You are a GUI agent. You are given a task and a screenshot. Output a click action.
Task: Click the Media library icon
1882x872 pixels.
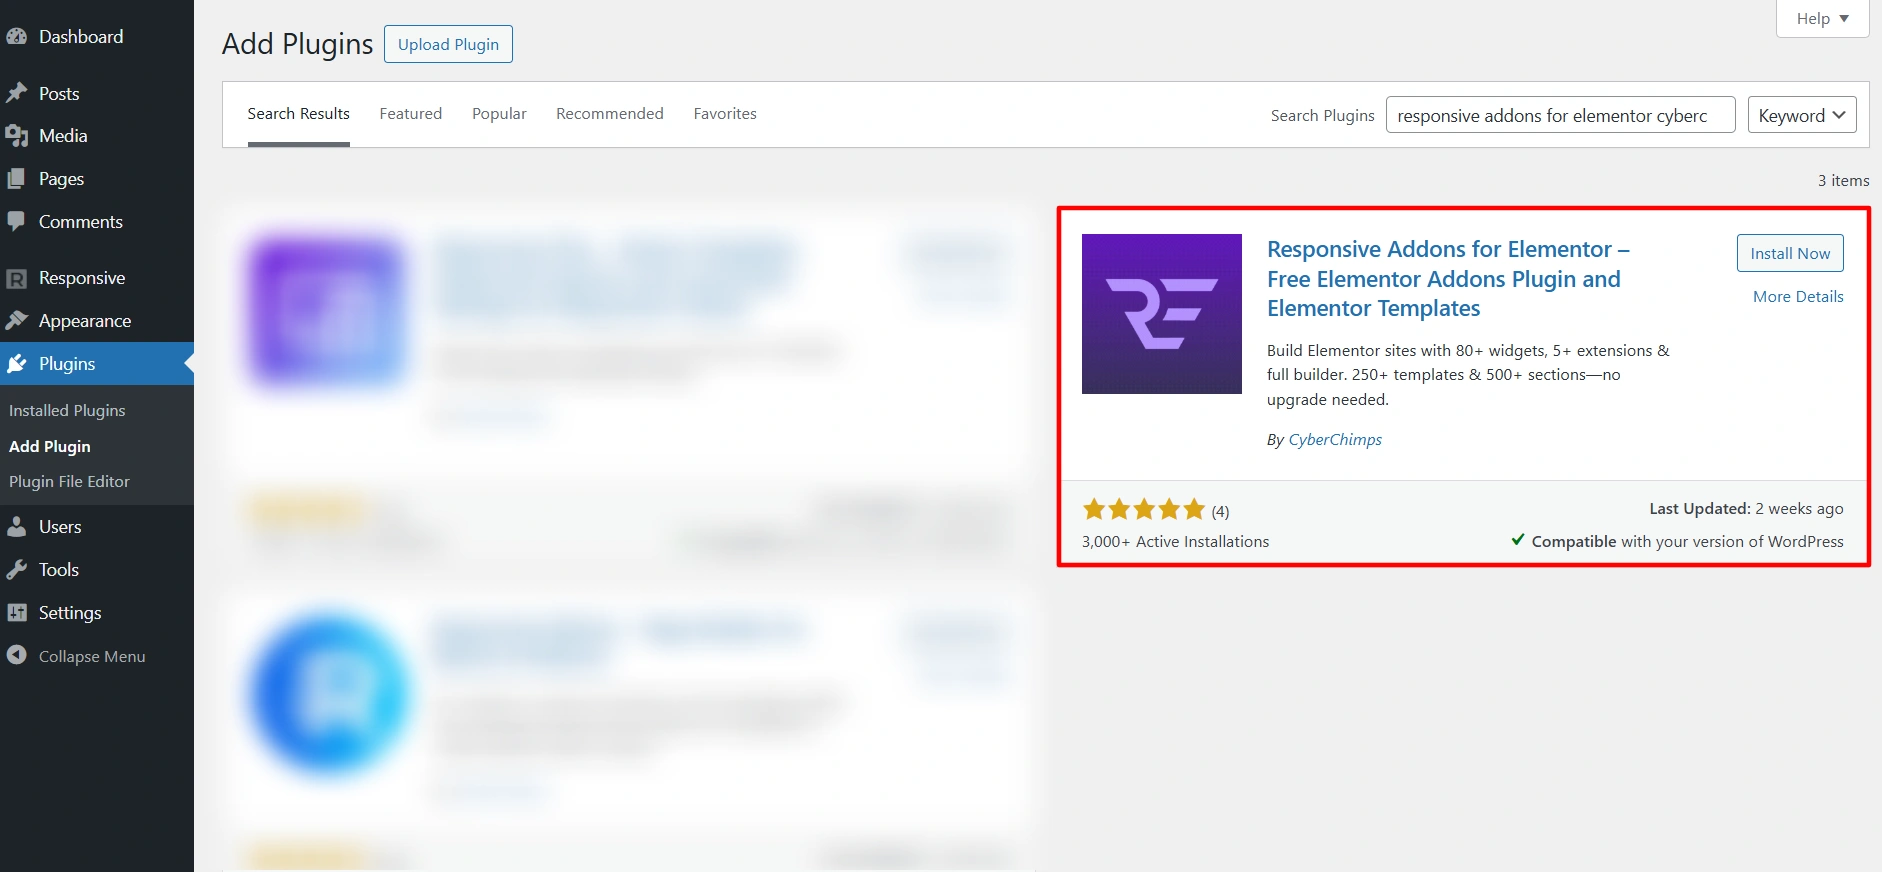click(16, 136)
